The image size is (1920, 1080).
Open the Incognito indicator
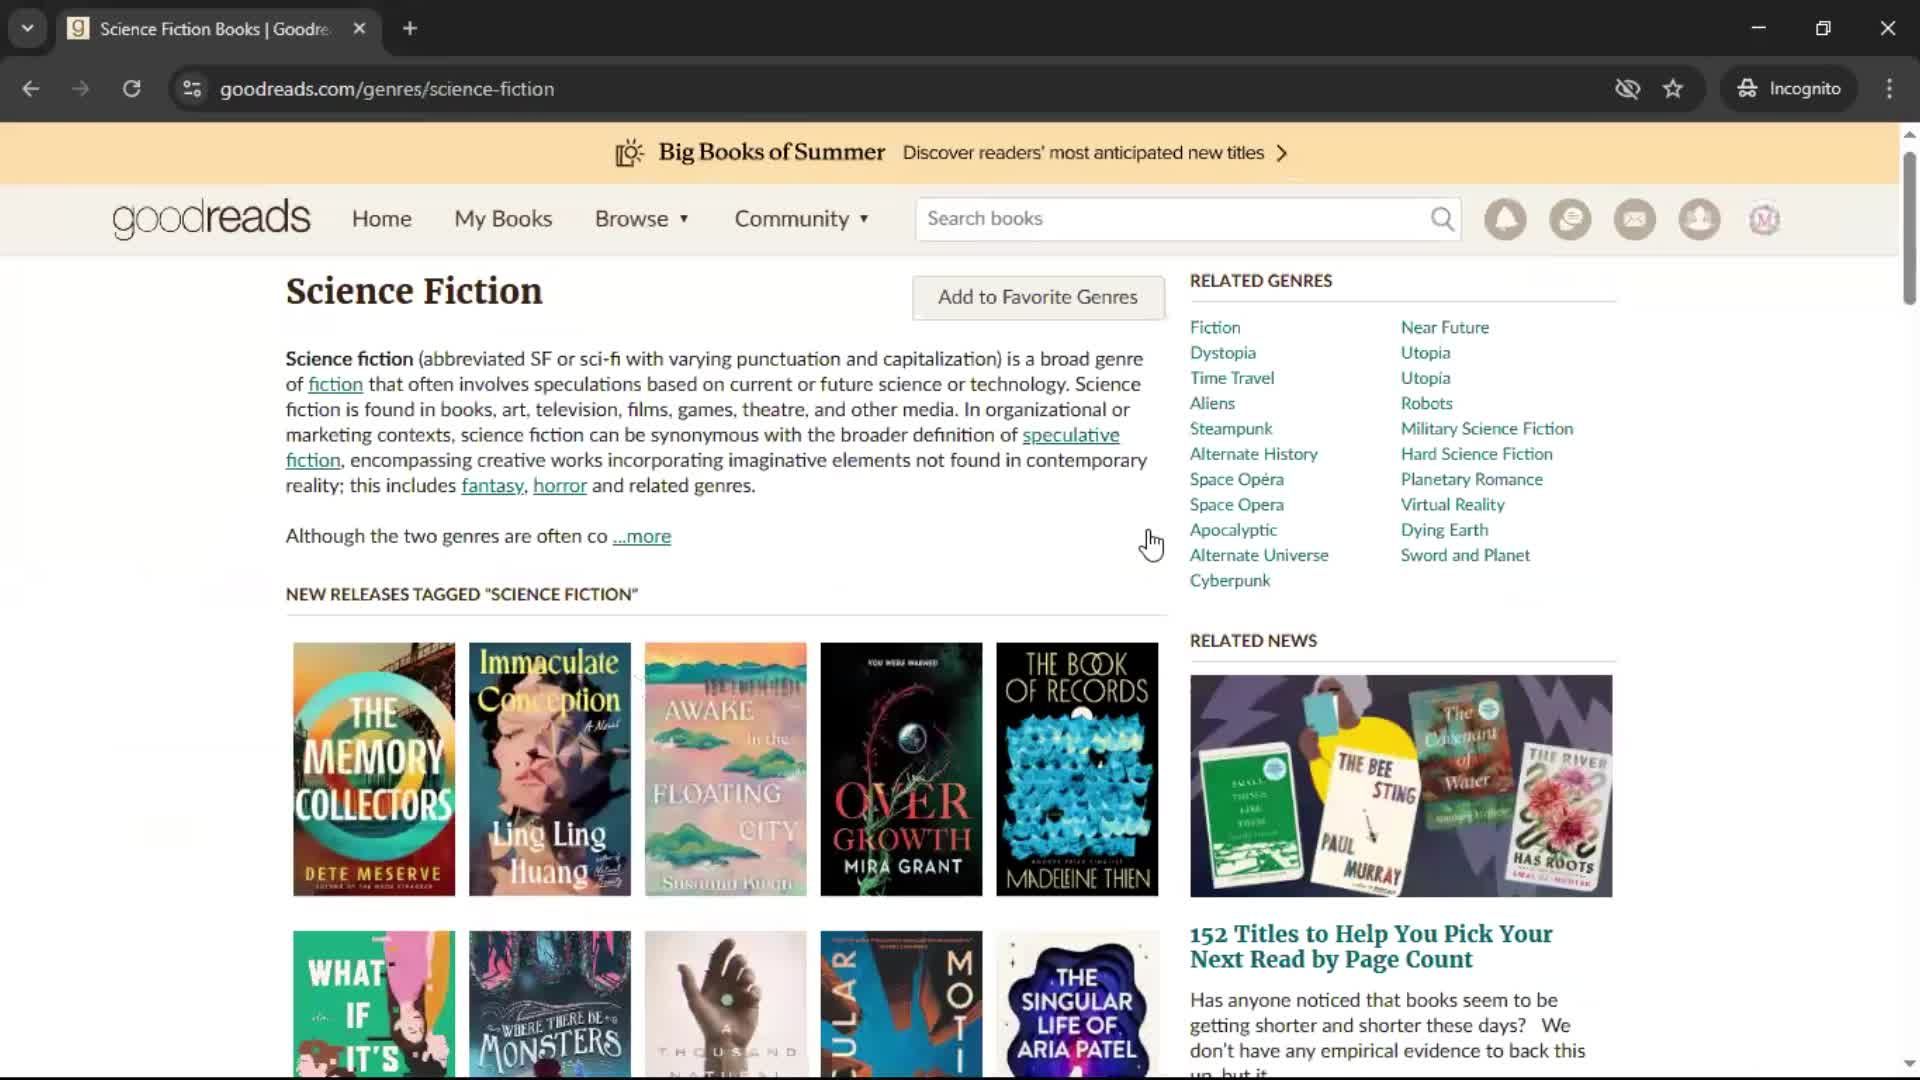click(x=1789, y=89)
